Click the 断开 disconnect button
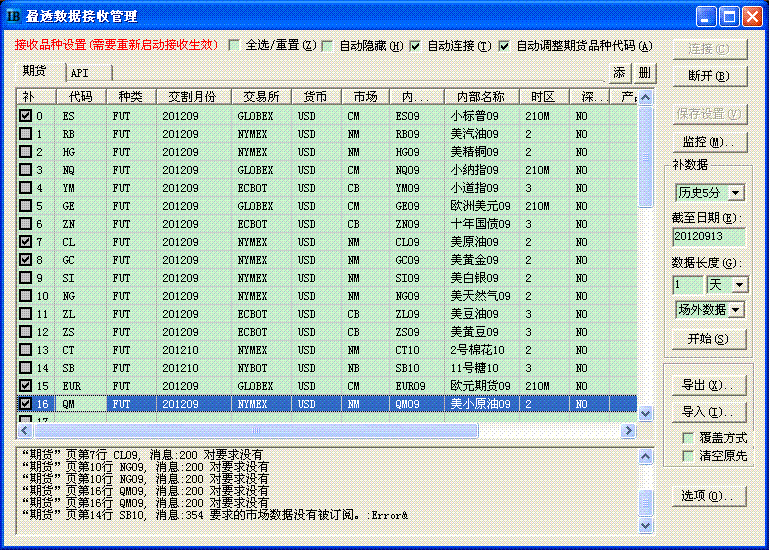The height and width of the screenshot is (550, 769). 709,76
